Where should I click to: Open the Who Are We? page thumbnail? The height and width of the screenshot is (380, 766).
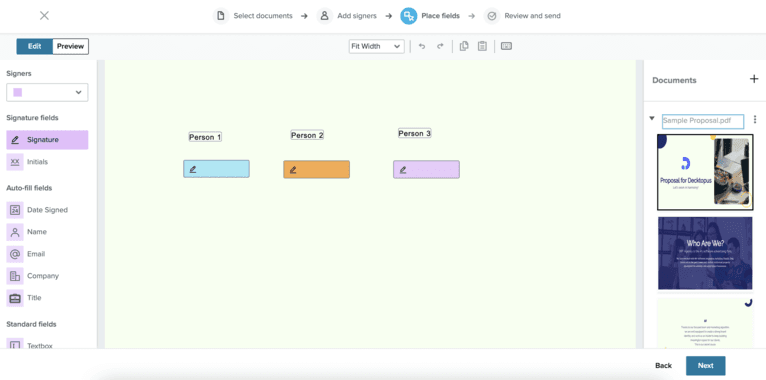coord(705,253)
